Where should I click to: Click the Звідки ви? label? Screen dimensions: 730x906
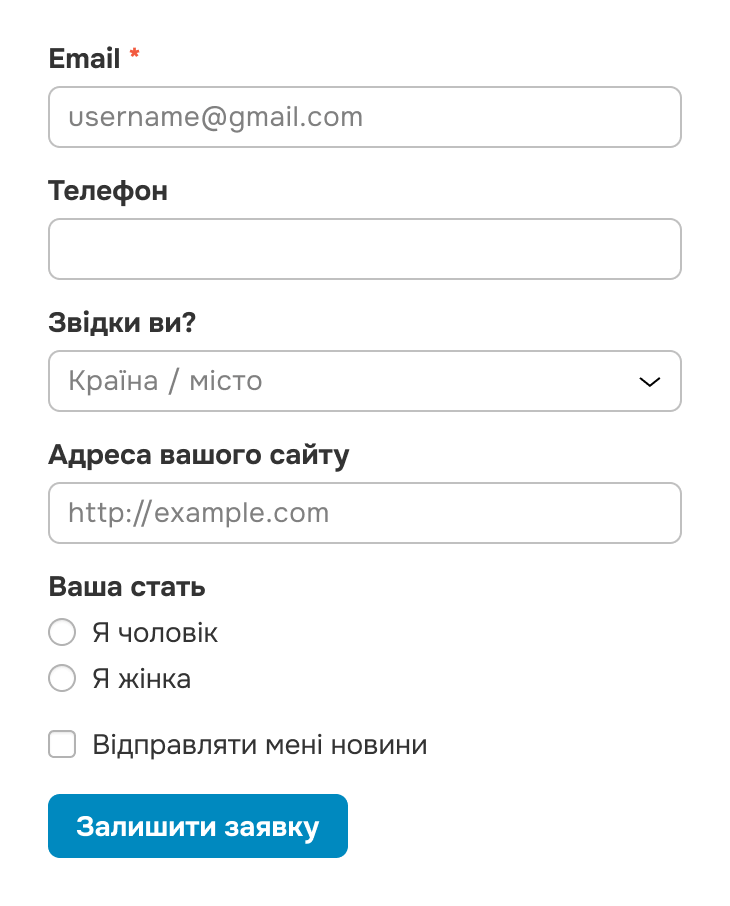[120, 323]
